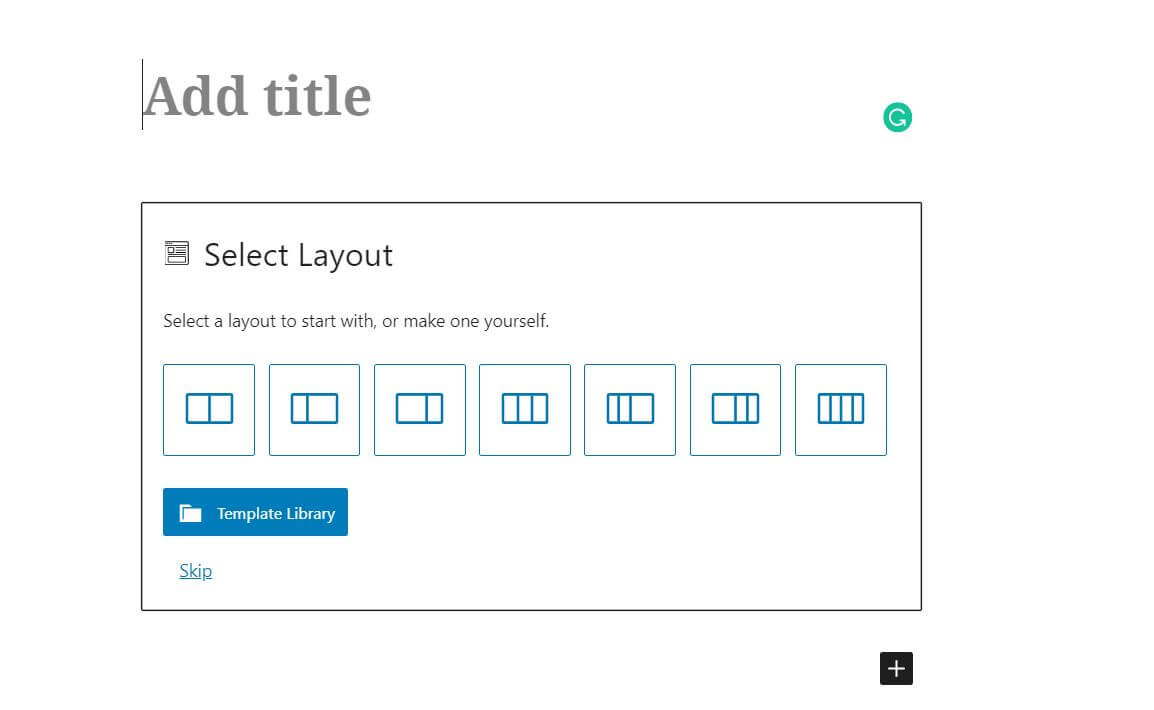Open the Grammarly assistant badge

pyautogui.click(x=897, y=117)
